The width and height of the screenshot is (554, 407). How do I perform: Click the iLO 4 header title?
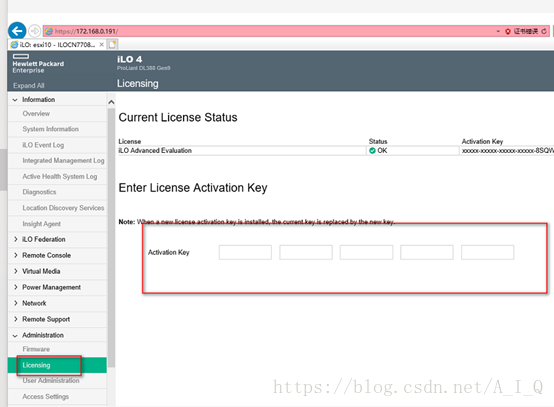(130, 59)
